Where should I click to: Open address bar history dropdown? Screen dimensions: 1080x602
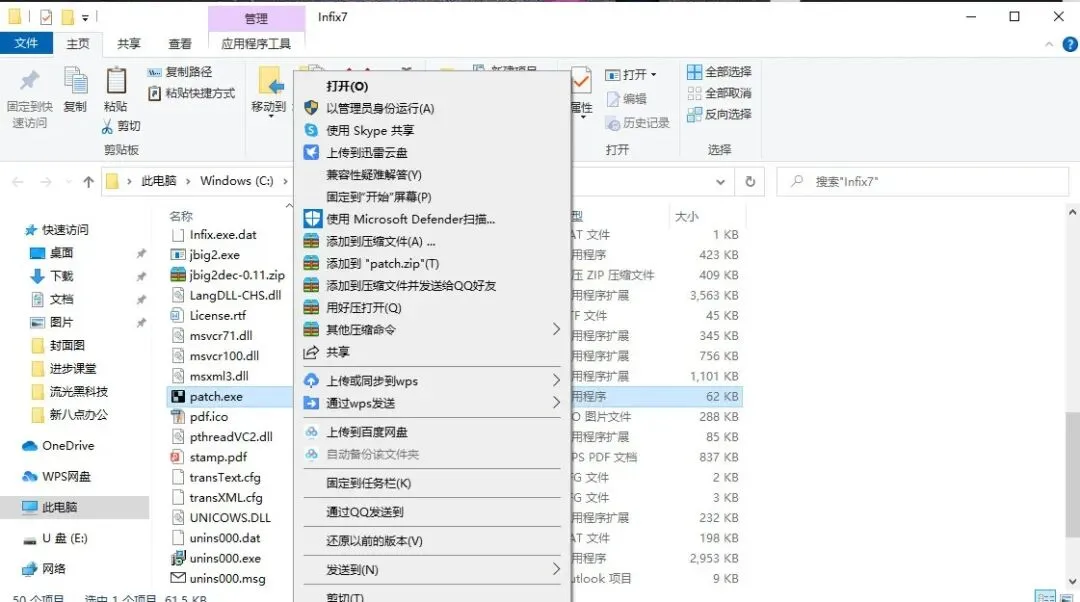pyautogui.click(x=720, y=182)
